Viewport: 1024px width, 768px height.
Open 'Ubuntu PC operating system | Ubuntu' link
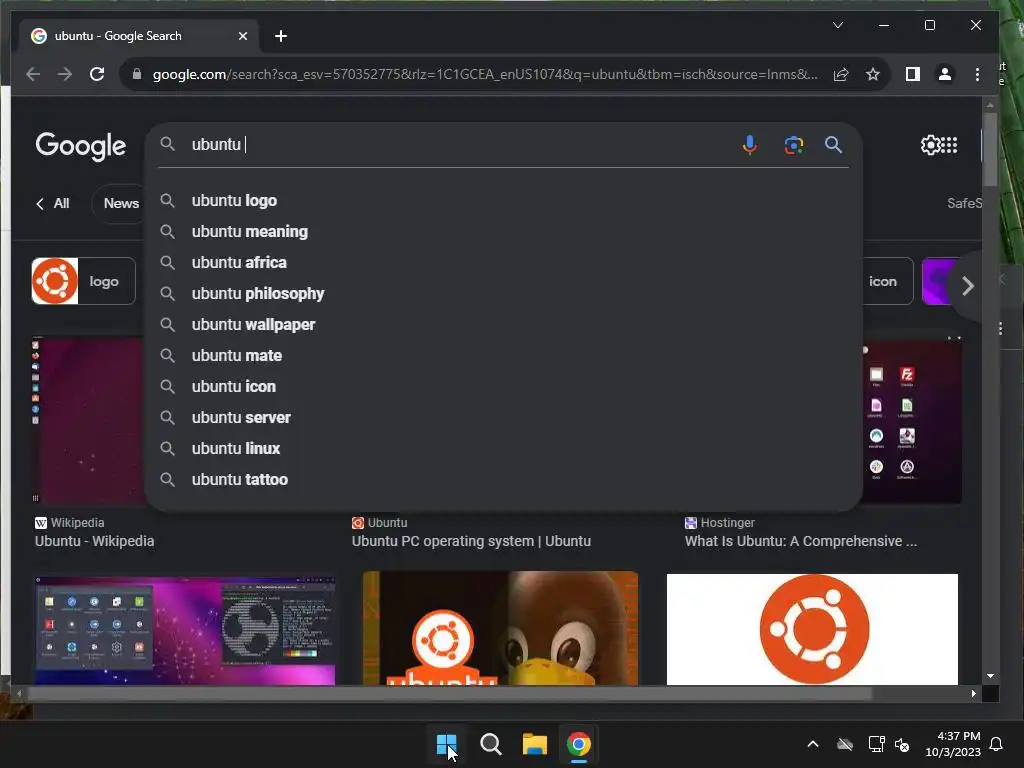472,541
